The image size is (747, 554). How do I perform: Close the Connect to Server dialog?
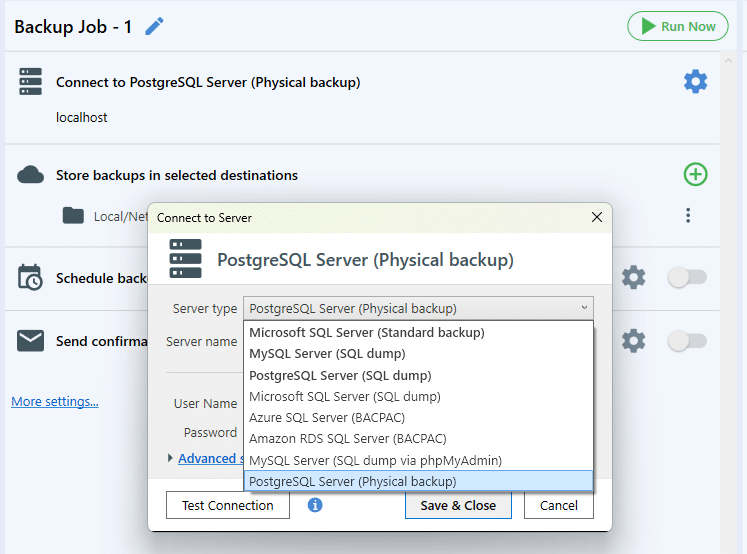[596, 217]
